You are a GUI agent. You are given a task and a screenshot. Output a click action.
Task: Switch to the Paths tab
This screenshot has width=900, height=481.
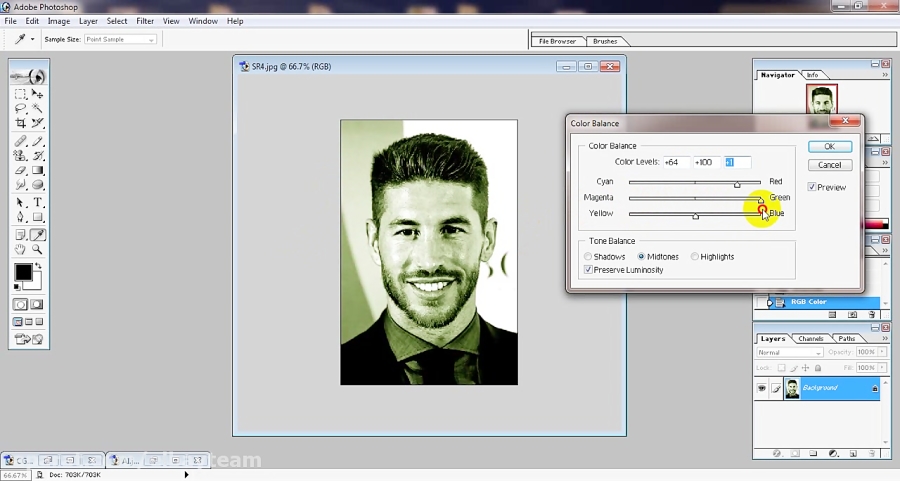point(846,339)
